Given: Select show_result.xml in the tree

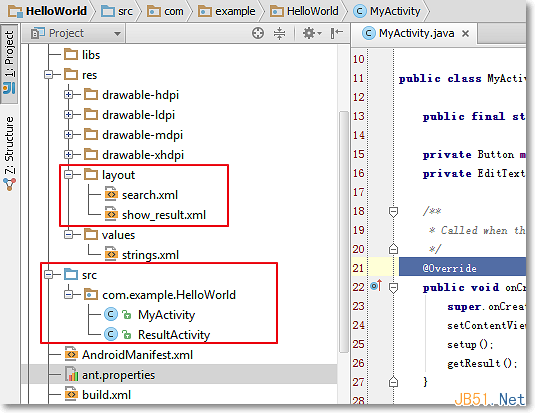Looking at the screenshot, I should pos(164,215).
